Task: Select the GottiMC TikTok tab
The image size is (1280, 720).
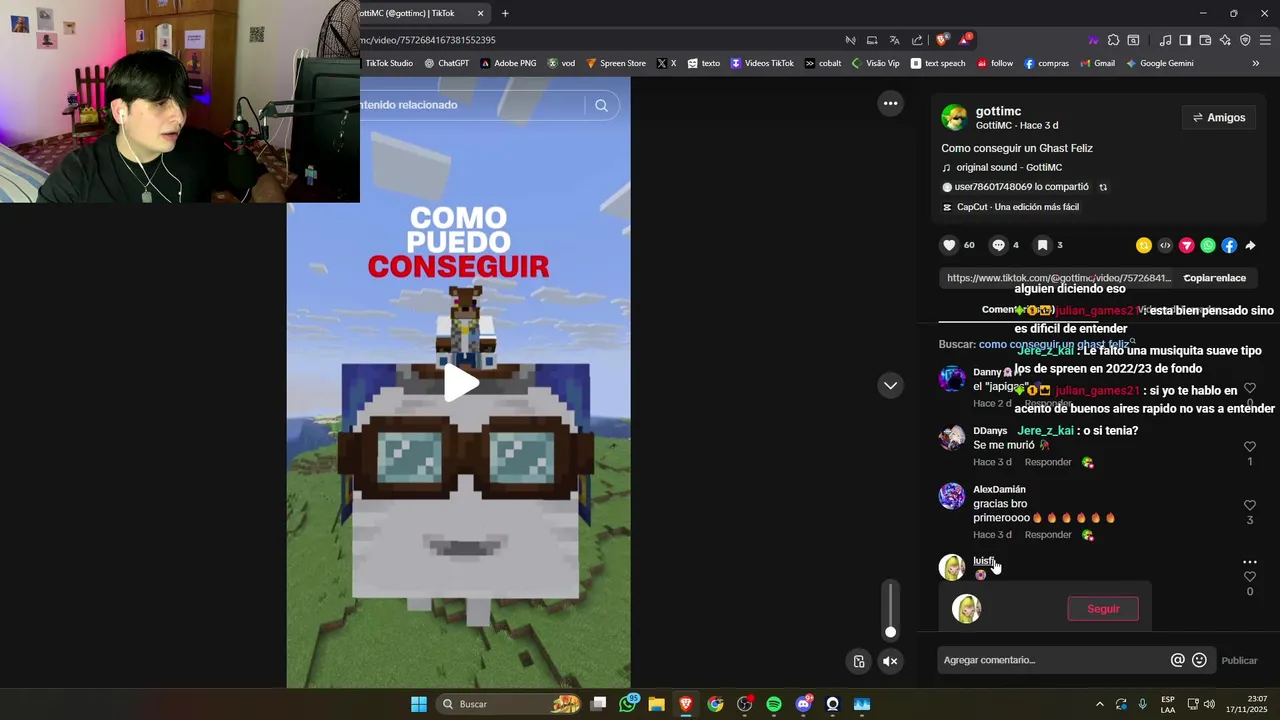Action: 415,13
